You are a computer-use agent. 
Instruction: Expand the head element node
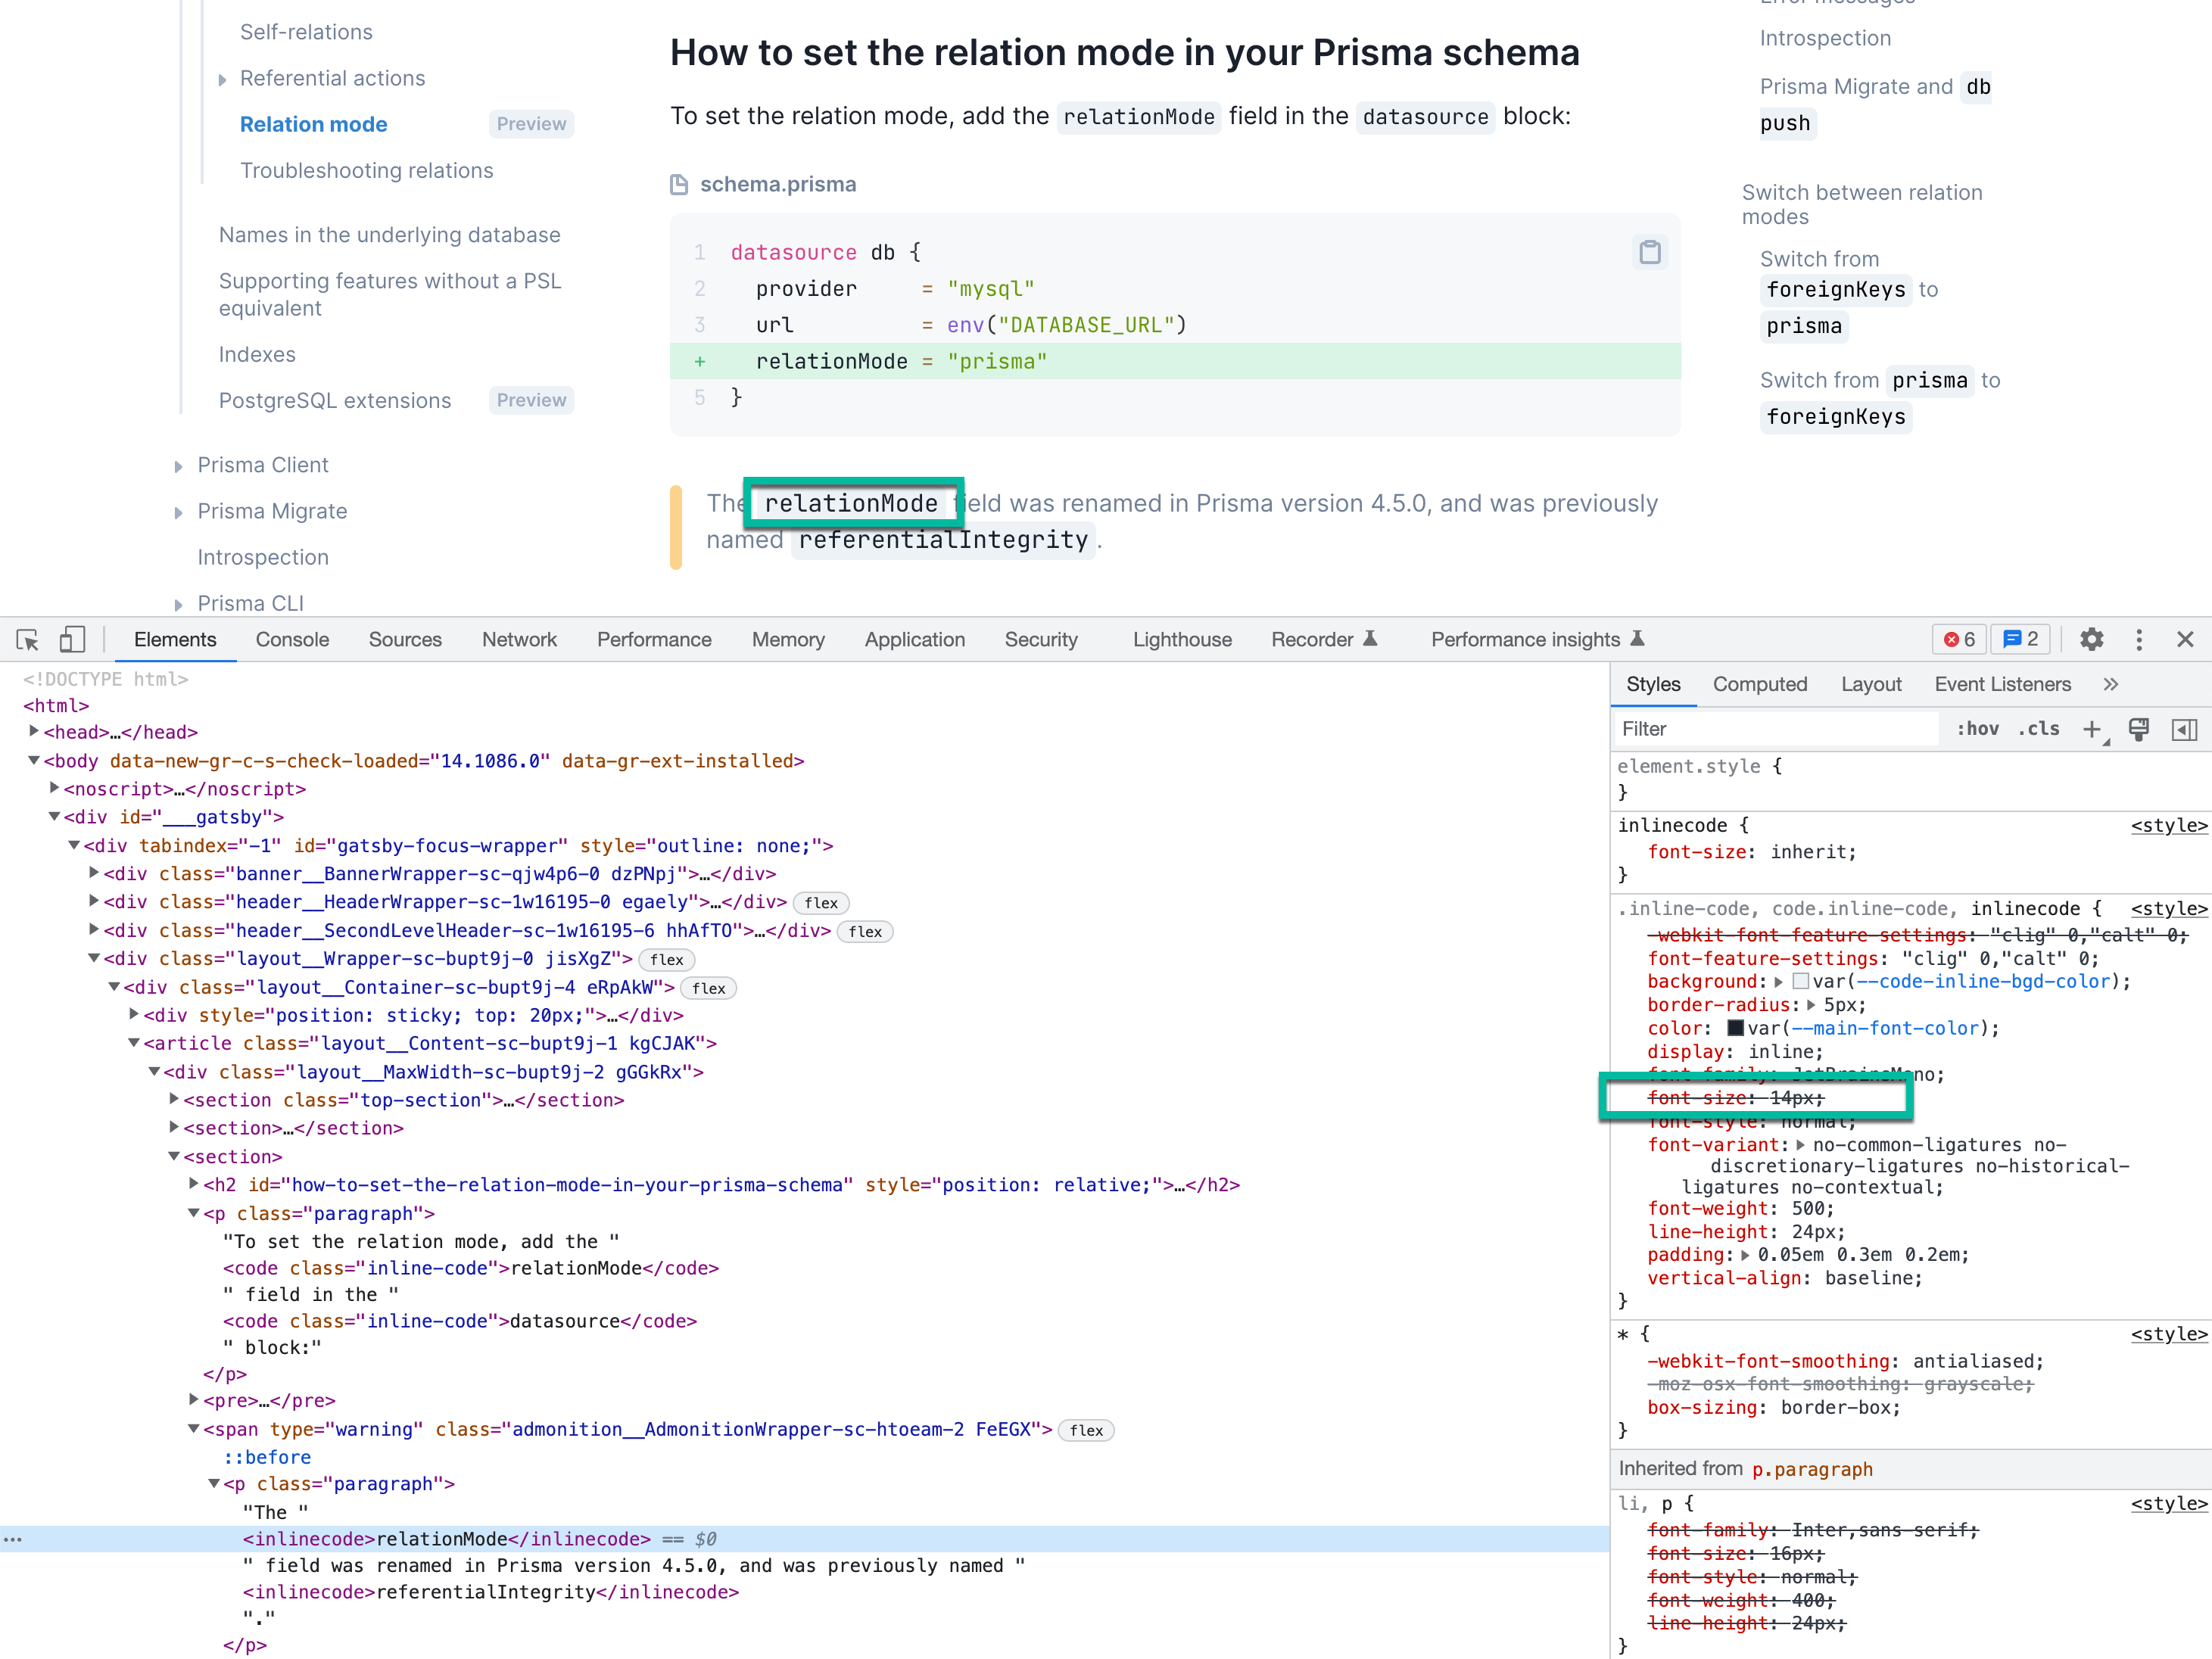click(34, 732)
